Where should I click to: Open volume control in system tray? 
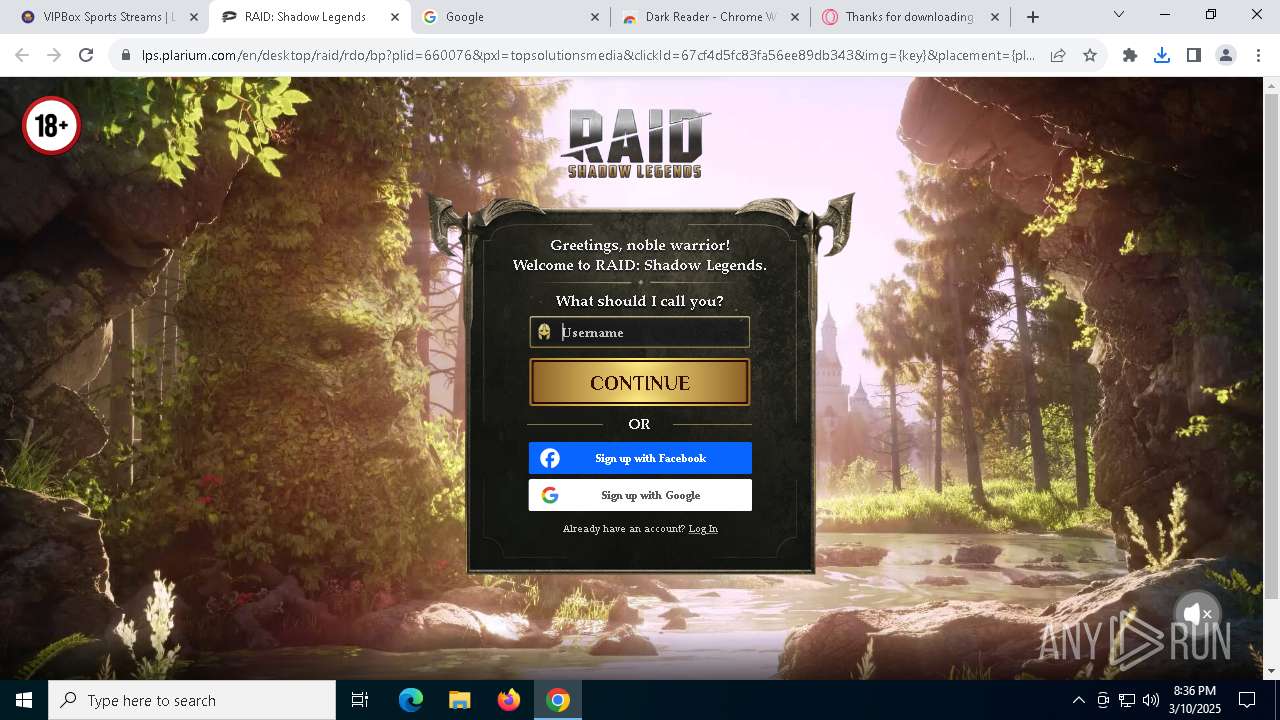(1151, 700)
